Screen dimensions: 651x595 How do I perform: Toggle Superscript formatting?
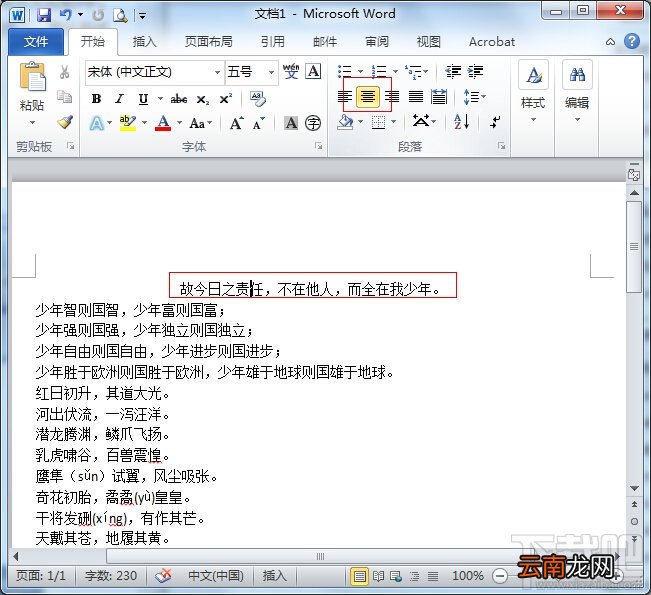pyautogui.click(x=225, y=99)
